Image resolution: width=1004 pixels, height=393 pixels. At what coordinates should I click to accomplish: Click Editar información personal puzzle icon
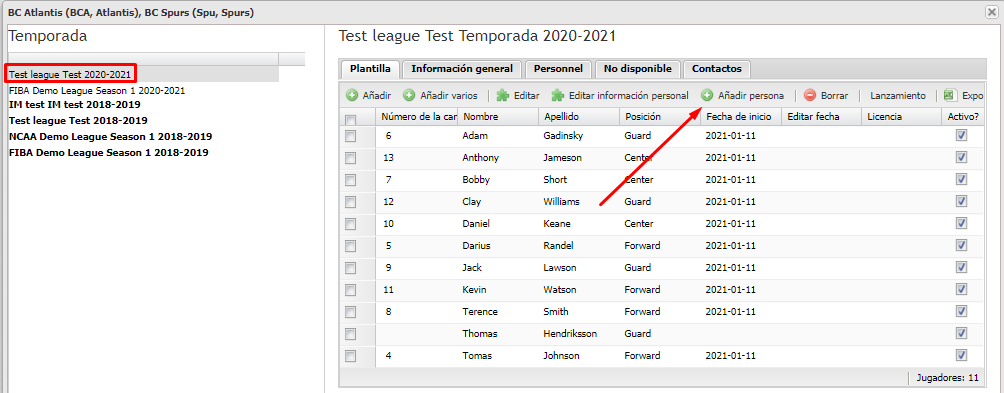(558, 95)
